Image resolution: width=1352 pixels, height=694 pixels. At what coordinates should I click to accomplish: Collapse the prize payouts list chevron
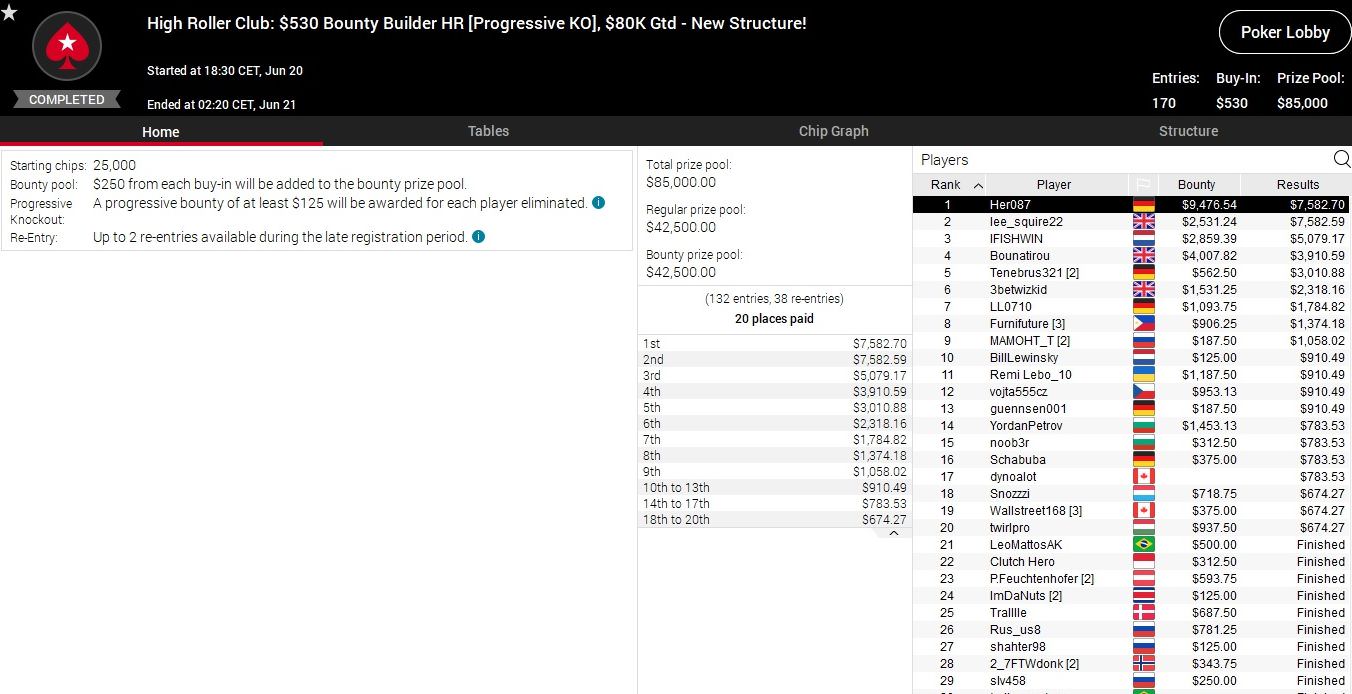click(893, 534)
